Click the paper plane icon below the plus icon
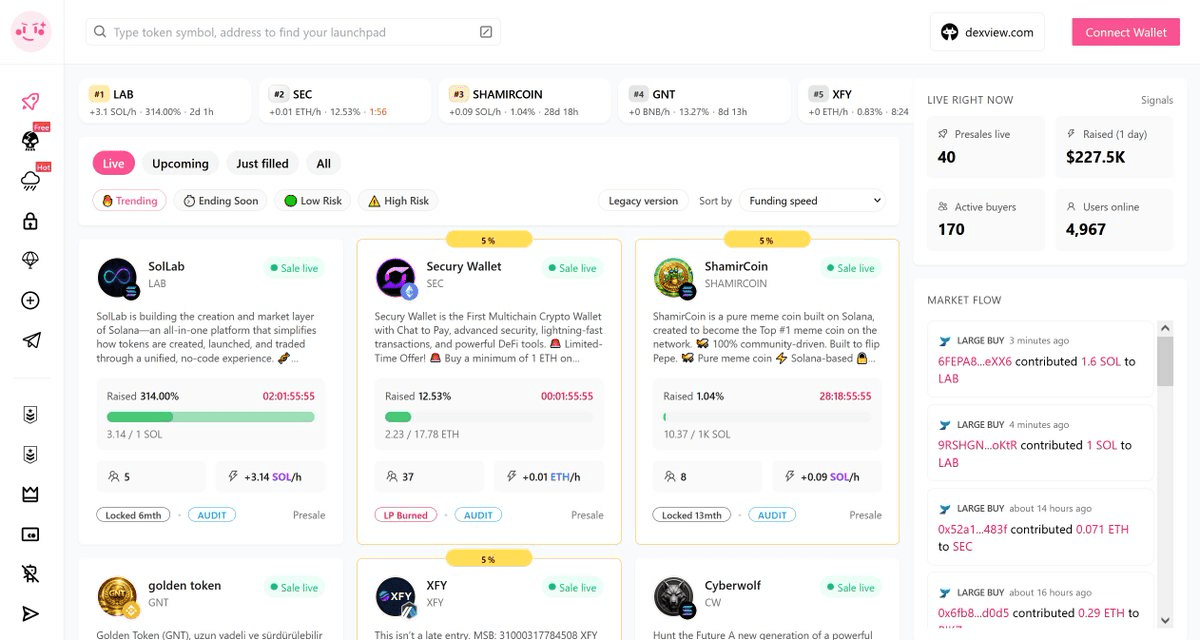This screenshot has width=1200, height=640. (x=31, y=341)
